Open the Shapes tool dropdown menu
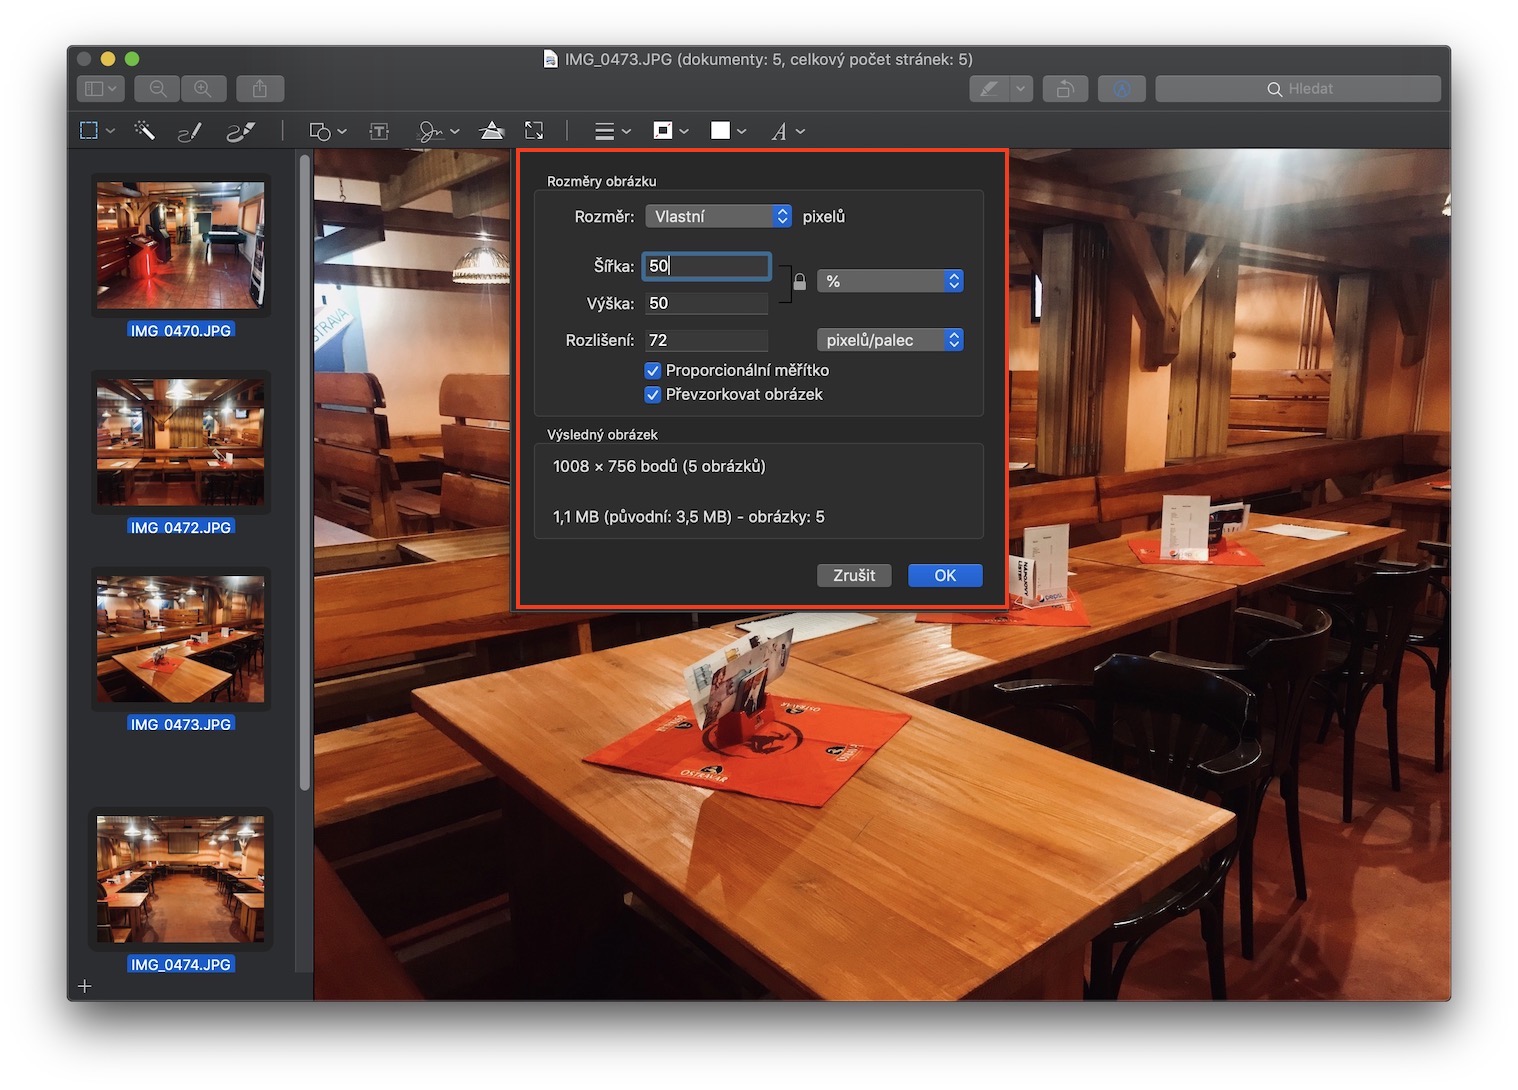The height and width of the screenshot is (1090, 1518). (x=327, y=131)
